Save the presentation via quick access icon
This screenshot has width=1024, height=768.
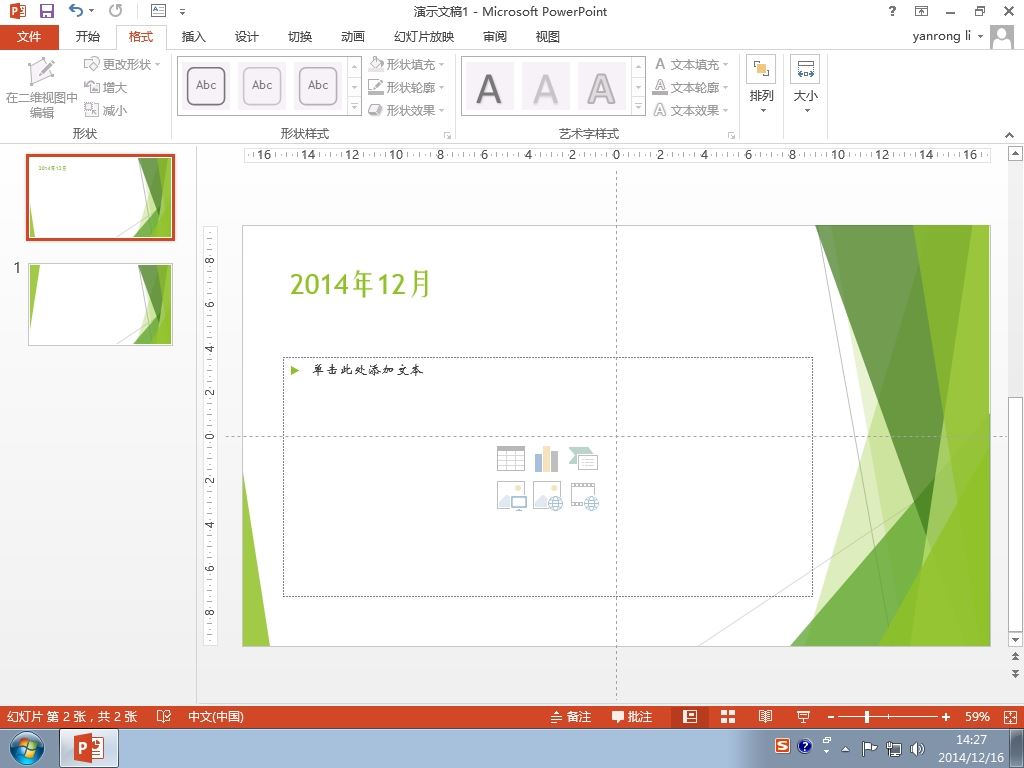pos(46,11)
